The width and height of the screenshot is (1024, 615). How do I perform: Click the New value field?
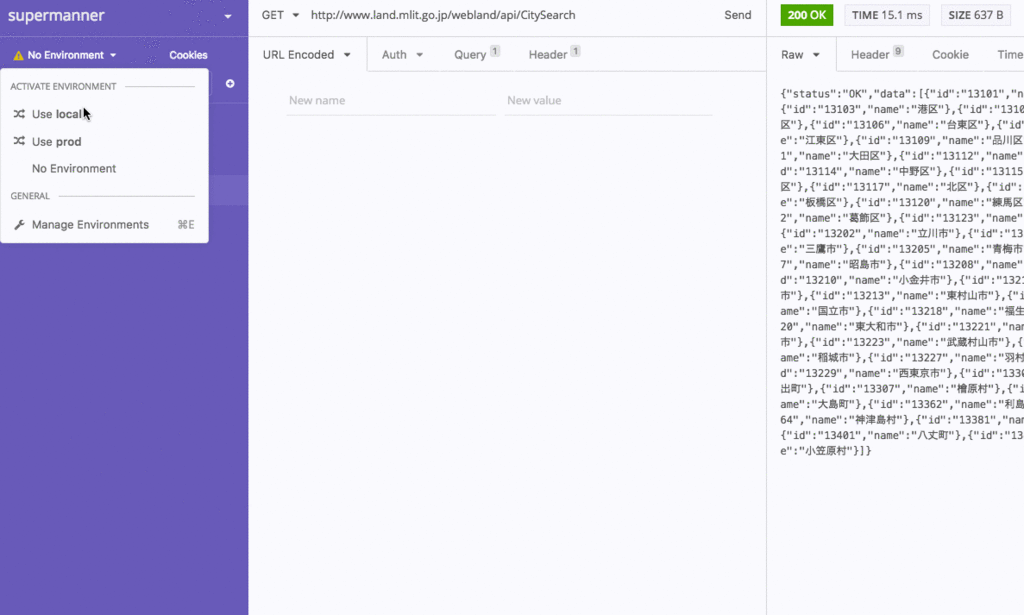pos(608,101)
